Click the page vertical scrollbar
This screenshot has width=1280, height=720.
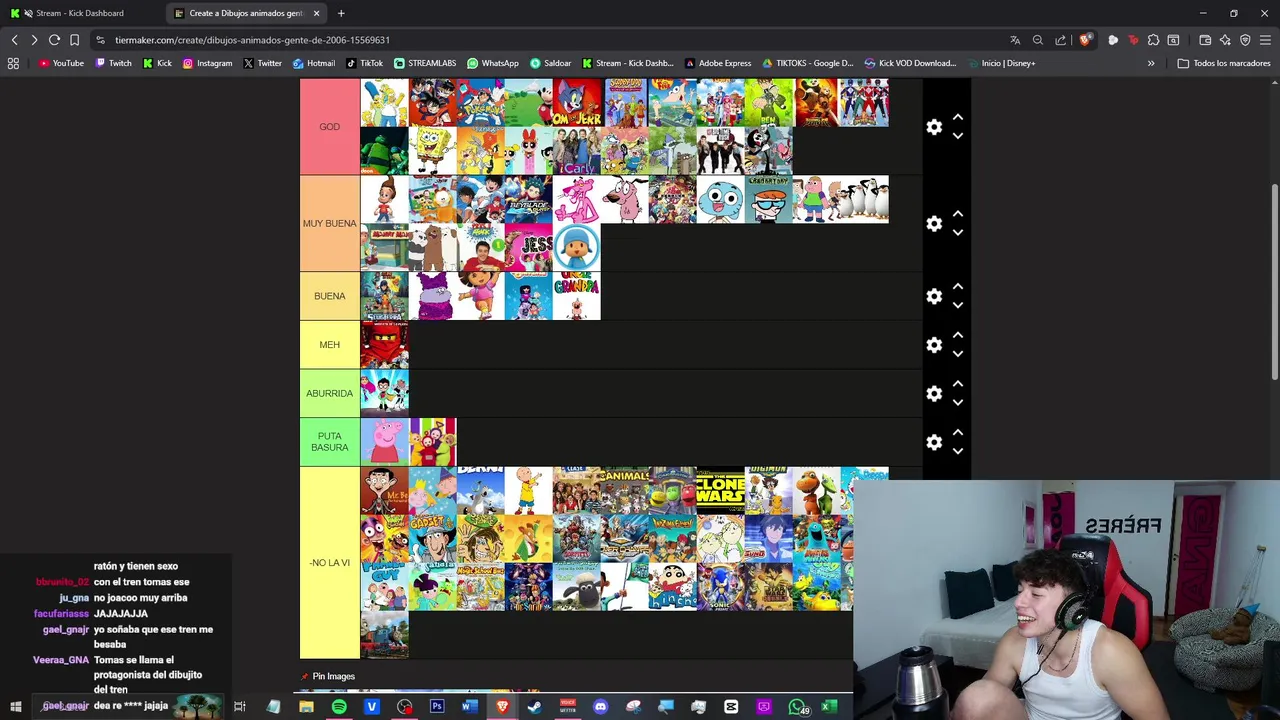(1274, 282)
